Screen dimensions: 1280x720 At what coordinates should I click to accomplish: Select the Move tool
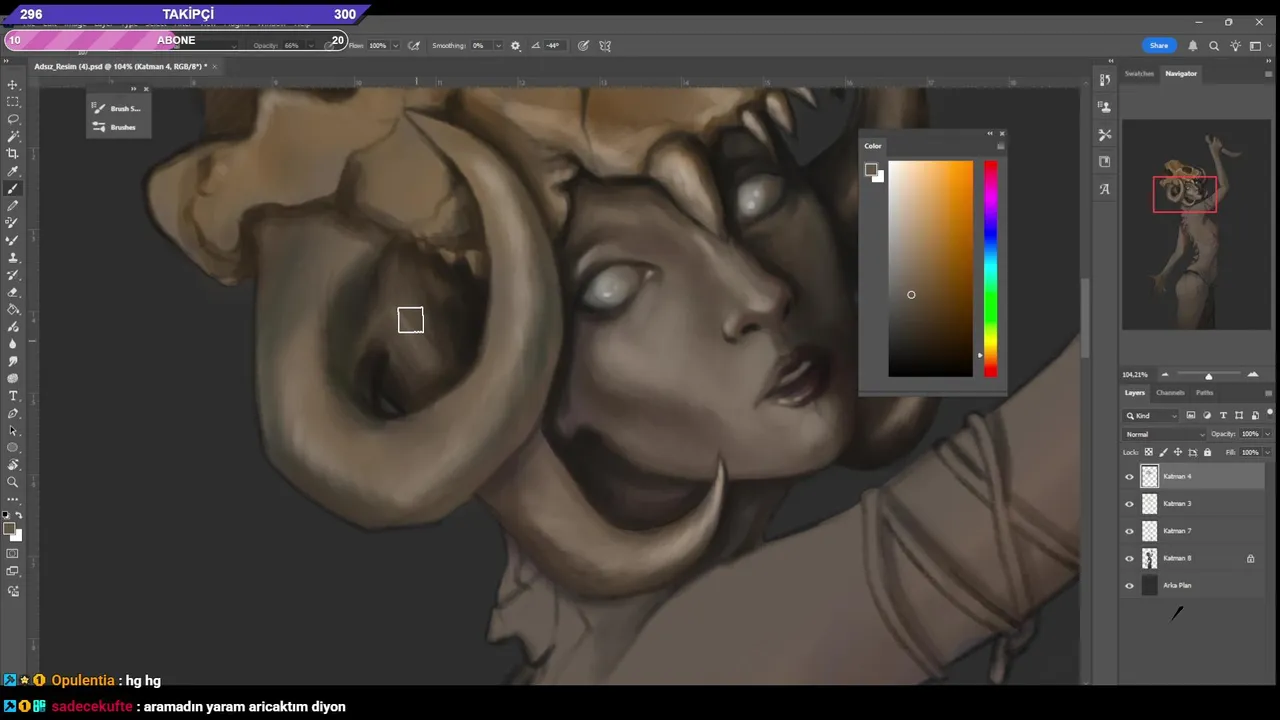[x=13, y=85]
